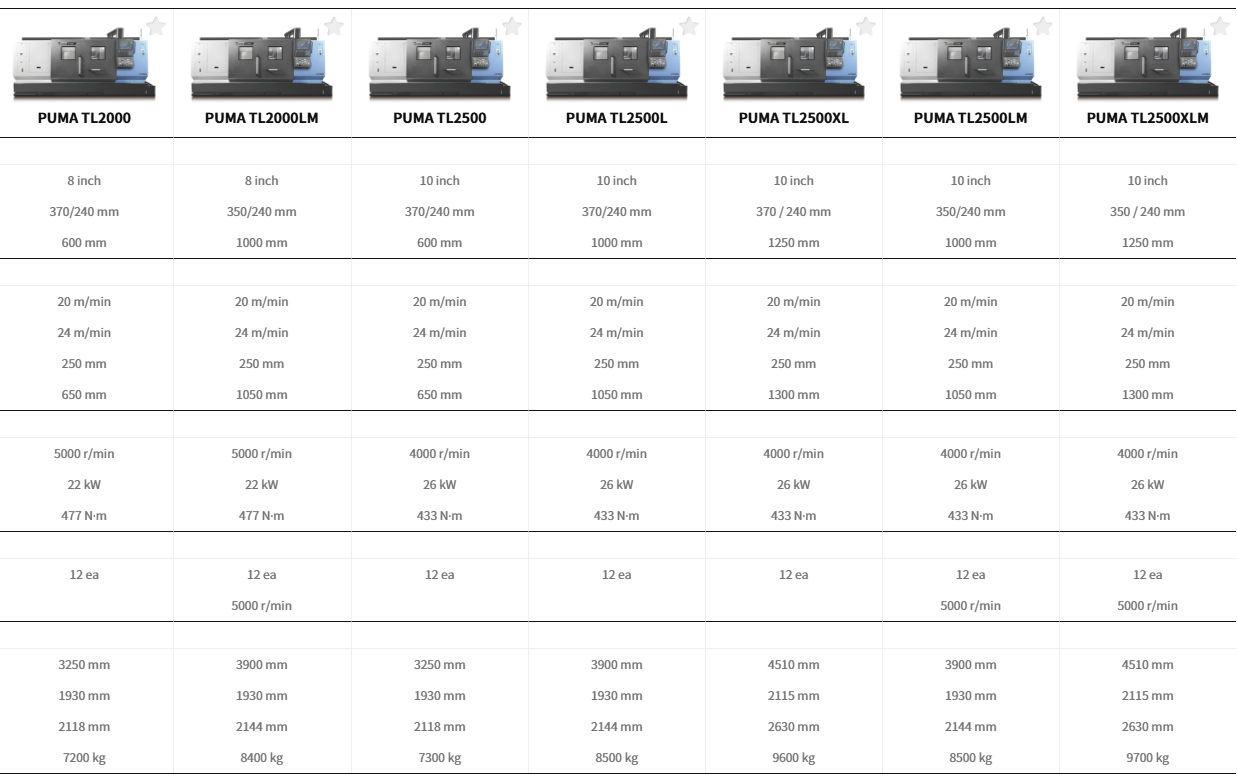Click the PUMA TL2000LM product photo

tap(262, 66)
